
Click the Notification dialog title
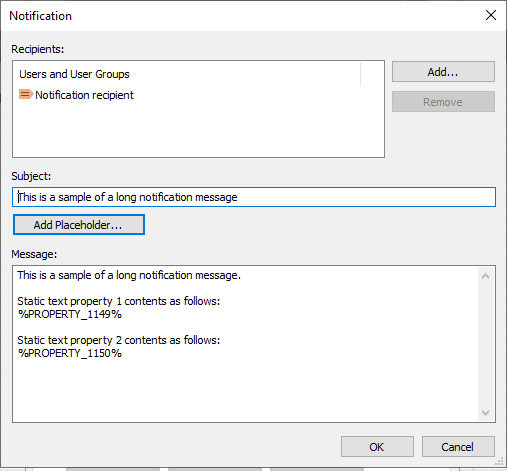click(x=40, y=16)
